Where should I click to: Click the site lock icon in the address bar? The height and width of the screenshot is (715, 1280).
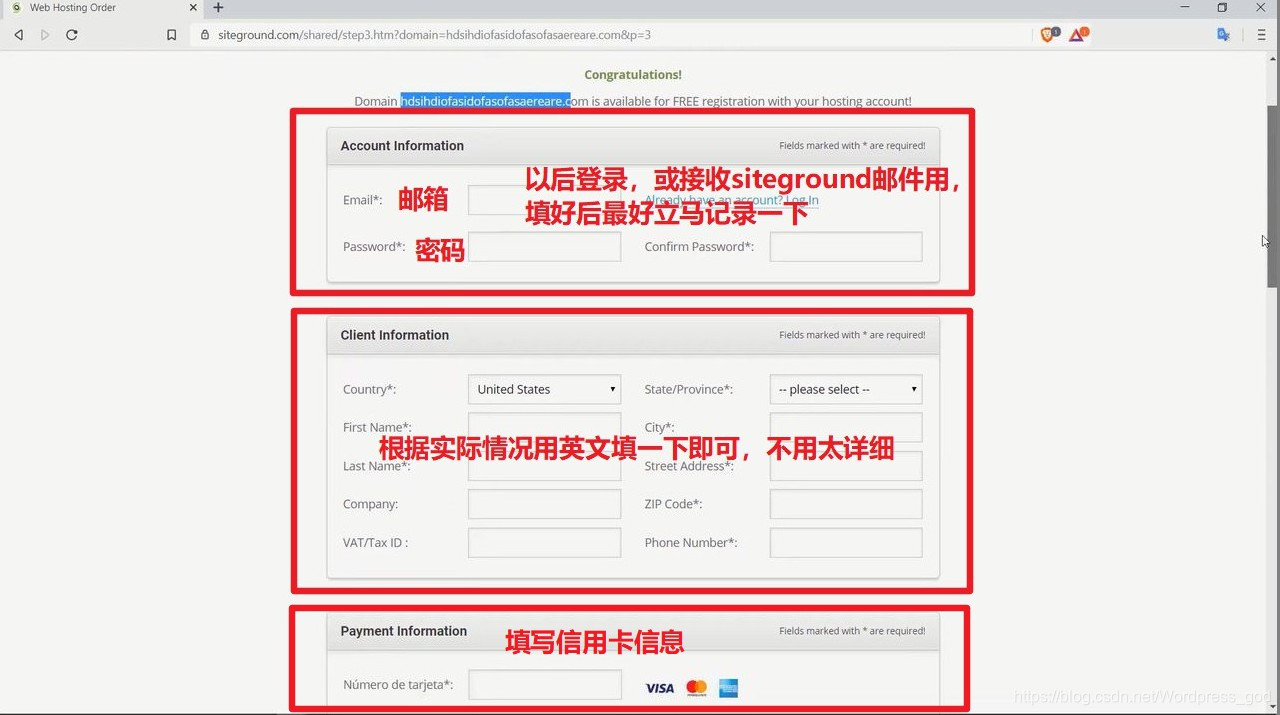pyautogui.click(x=205, y=35)
